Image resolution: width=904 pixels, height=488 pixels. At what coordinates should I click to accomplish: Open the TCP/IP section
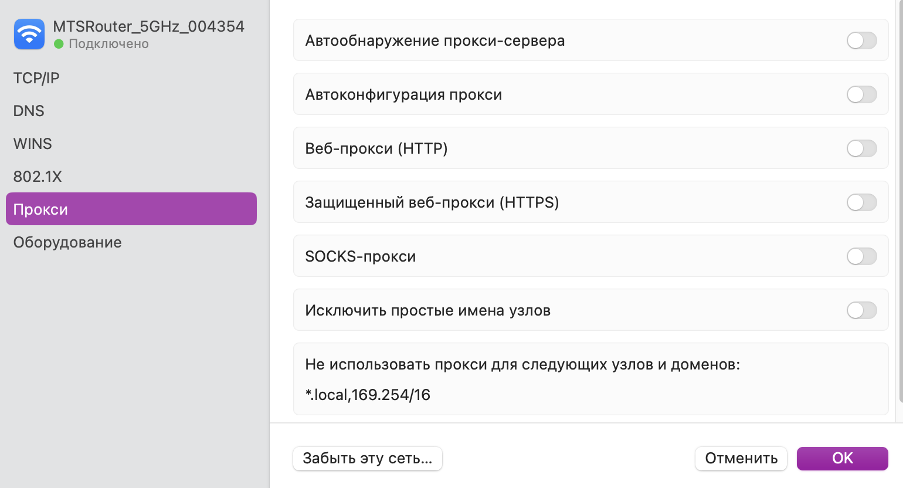131,78
